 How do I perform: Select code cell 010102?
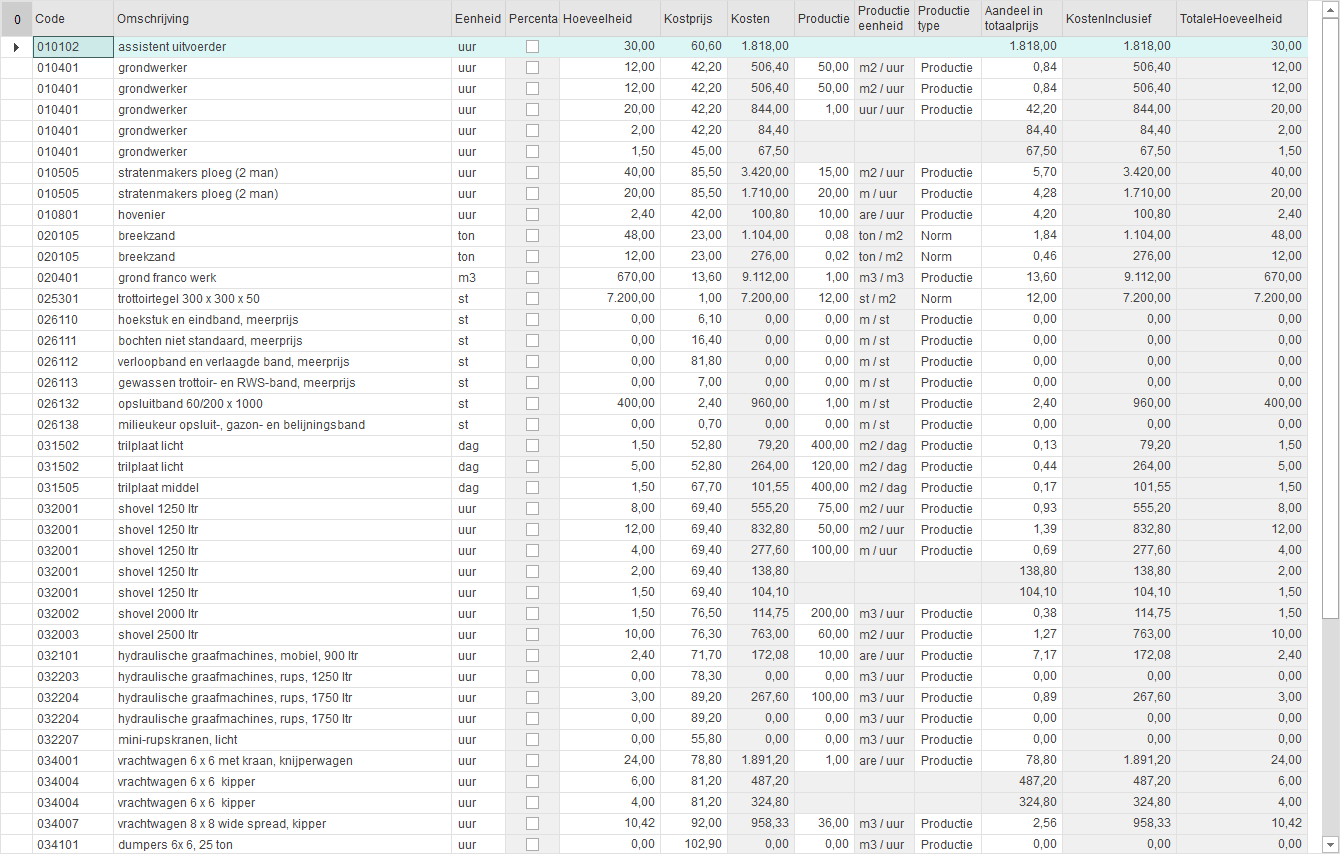pos(73,47)
